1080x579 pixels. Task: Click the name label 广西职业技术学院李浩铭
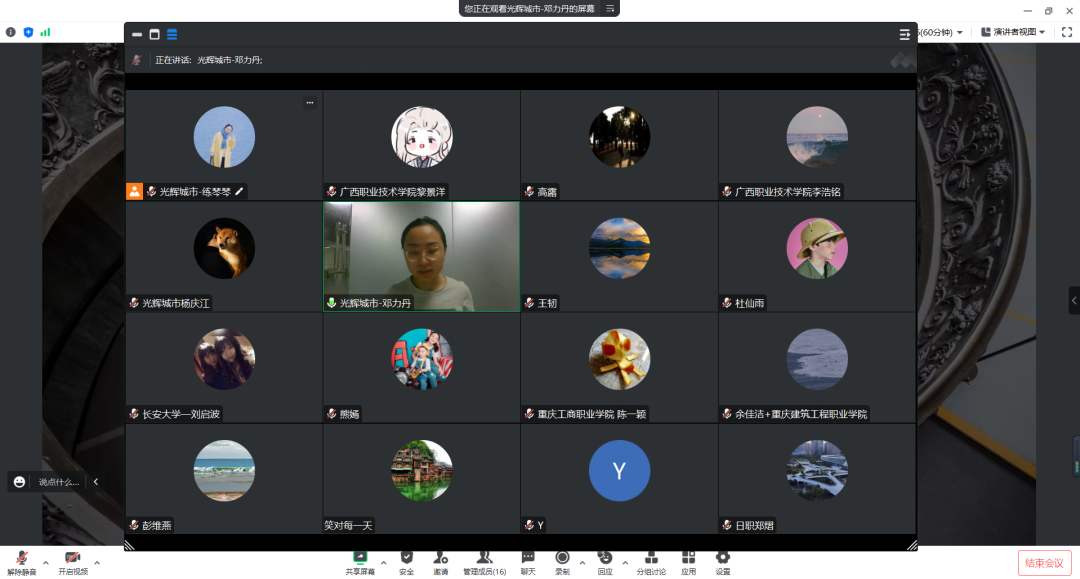coord(787,192)
